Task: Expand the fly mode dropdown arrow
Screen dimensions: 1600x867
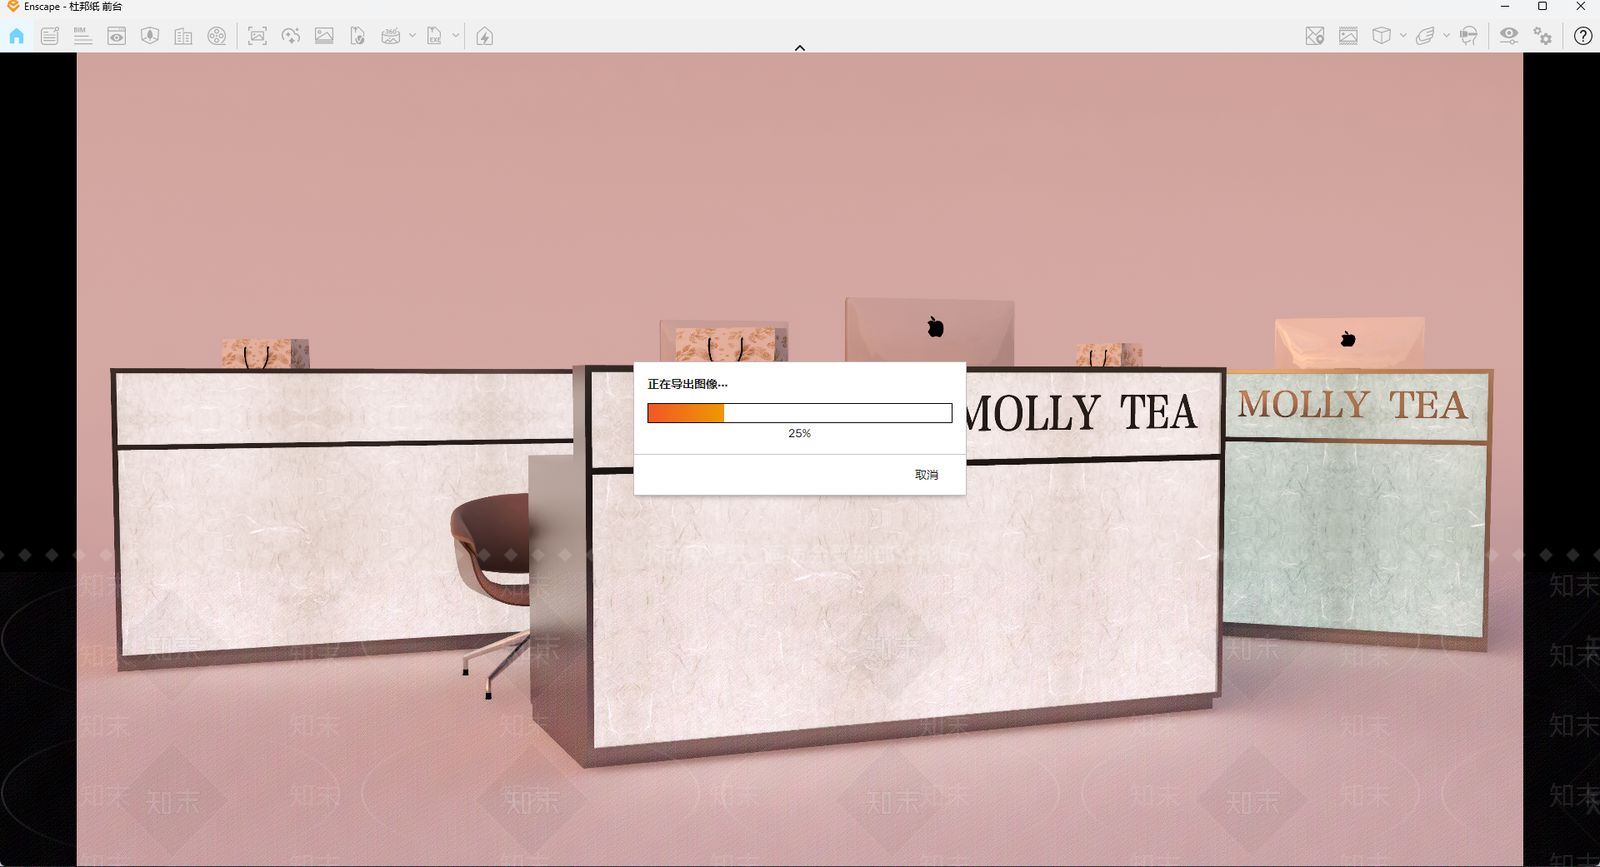Action: tap(1446, 36)
